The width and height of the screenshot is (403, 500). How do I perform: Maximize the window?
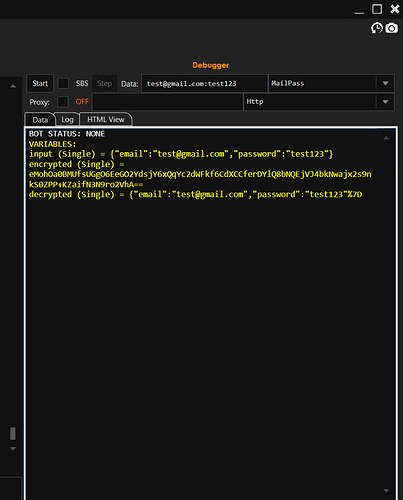point(377,9)
